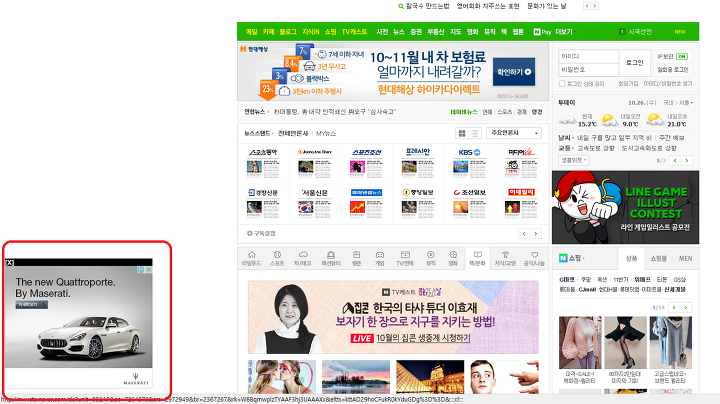The height and width of the screenshot is (404, 720).
Task: Open 아이디/비밀번호 찾기 link
Action: (x=668, y=84)
